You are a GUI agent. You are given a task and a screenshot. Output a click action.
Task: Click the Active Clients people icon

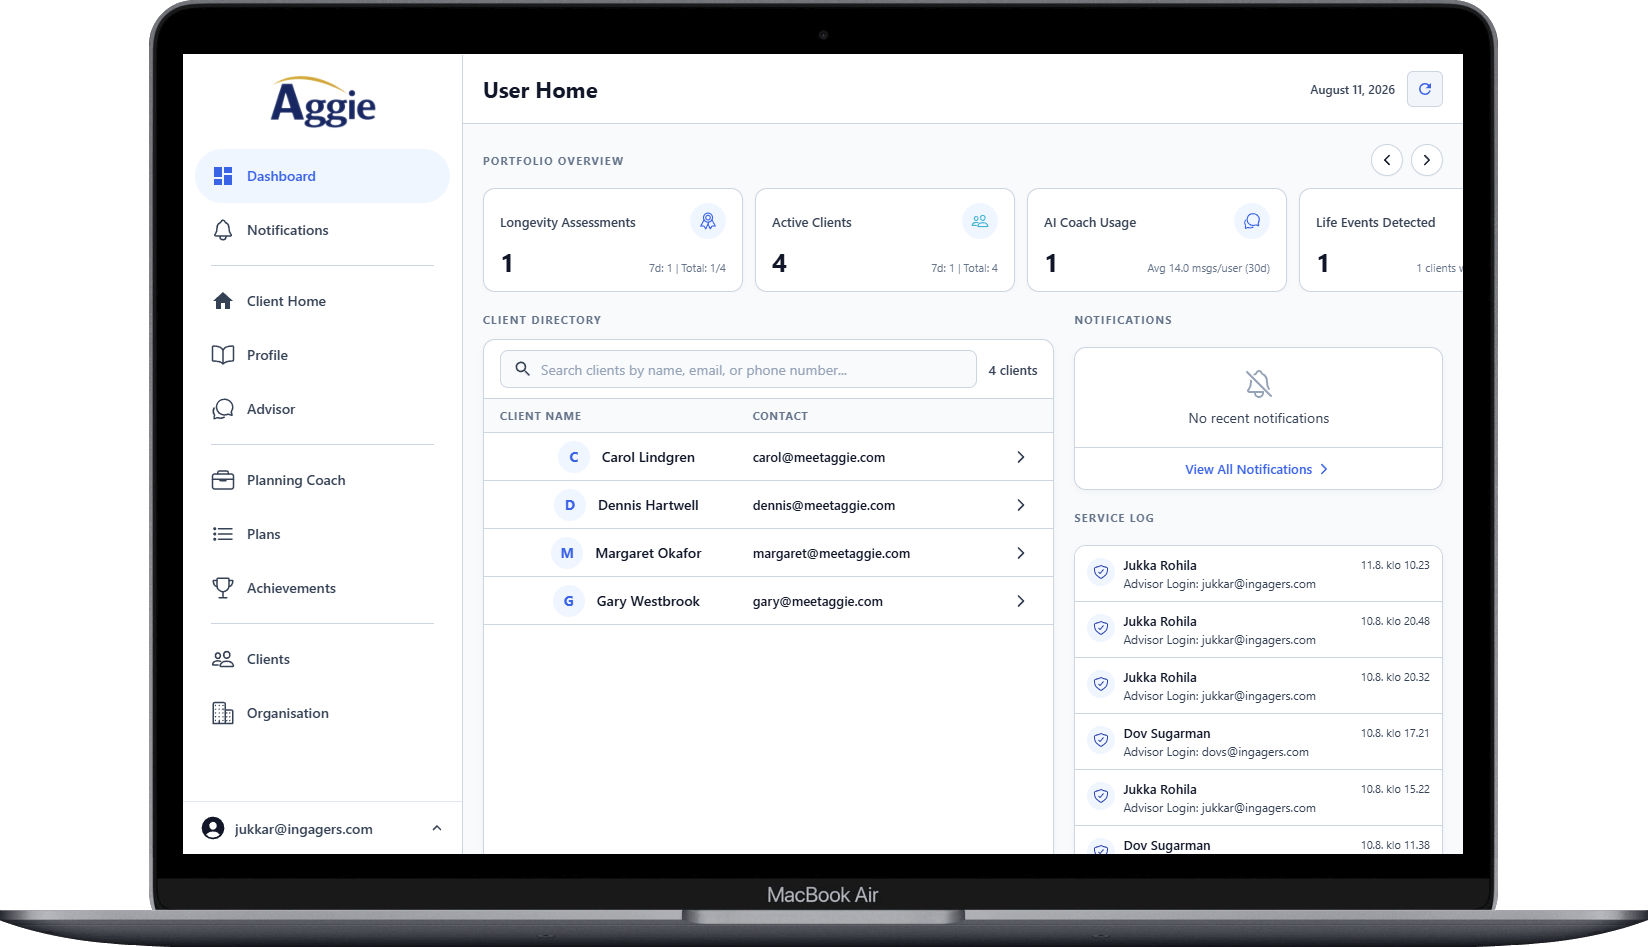[980, 221]
